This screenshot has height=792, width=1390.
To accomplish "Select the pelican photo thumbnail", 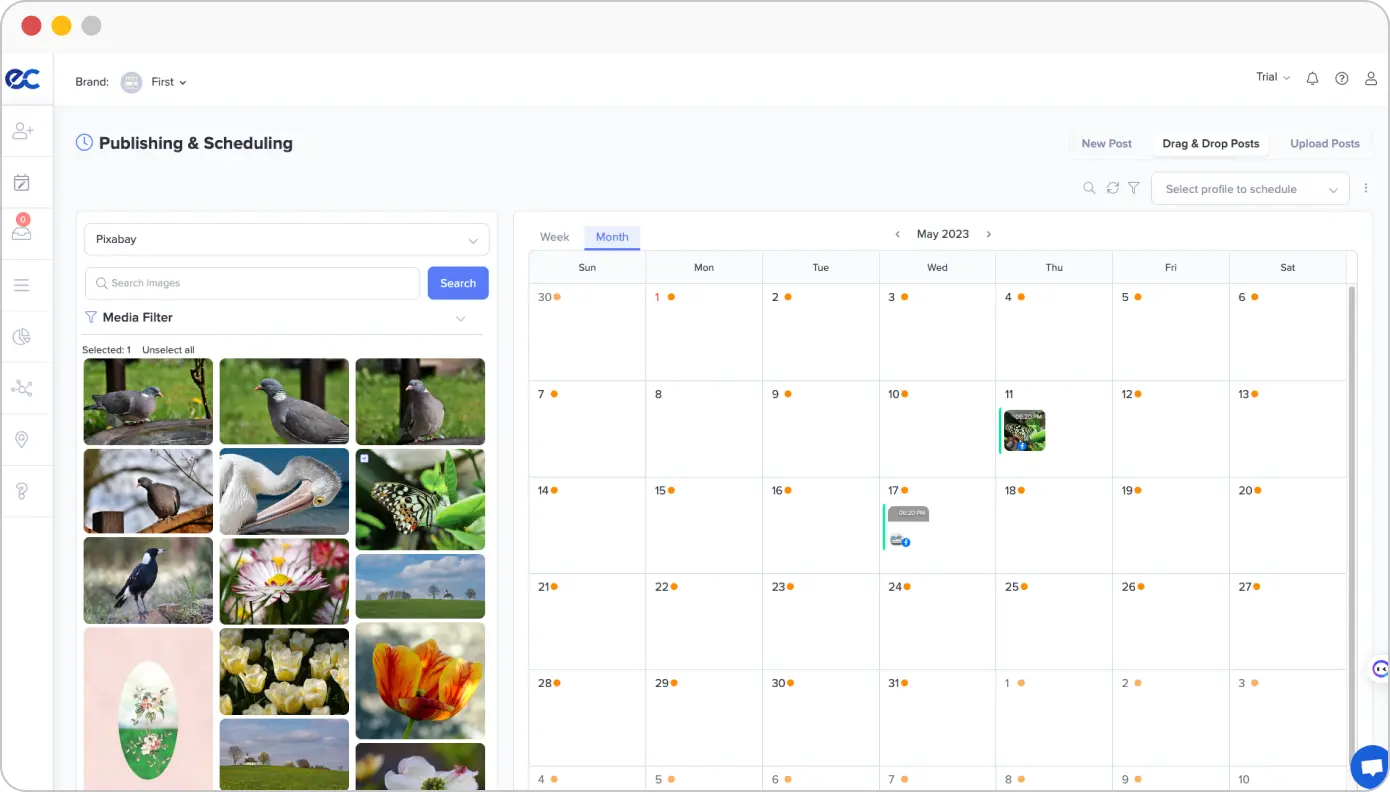I will point(284,491).
